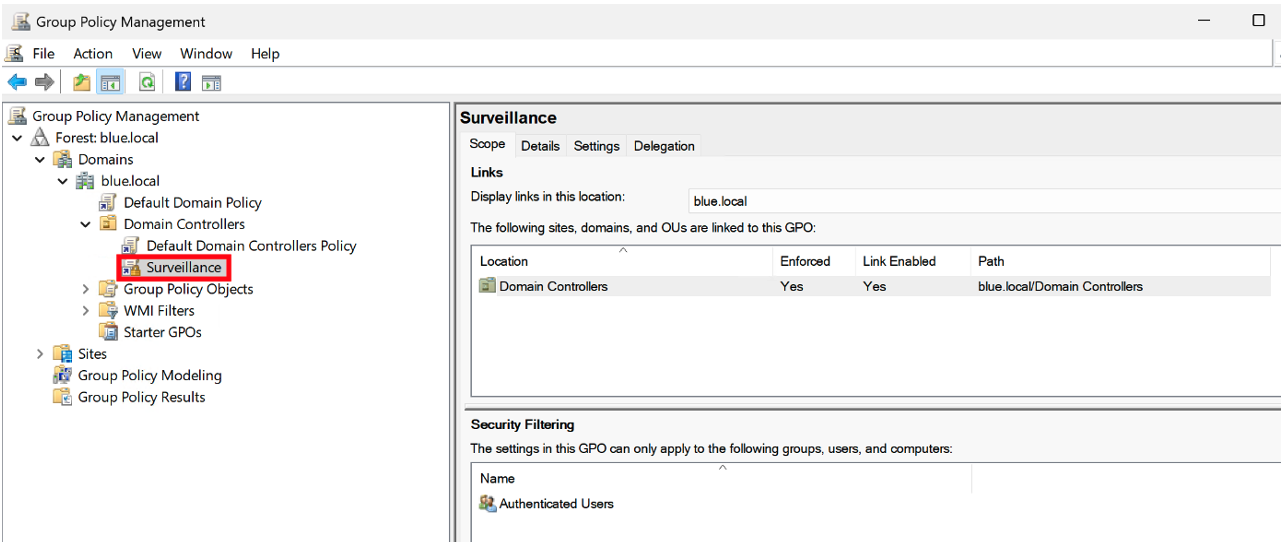Switch to the Settings tab
This screenshot has height=542, width=1287.
[596, 146]
